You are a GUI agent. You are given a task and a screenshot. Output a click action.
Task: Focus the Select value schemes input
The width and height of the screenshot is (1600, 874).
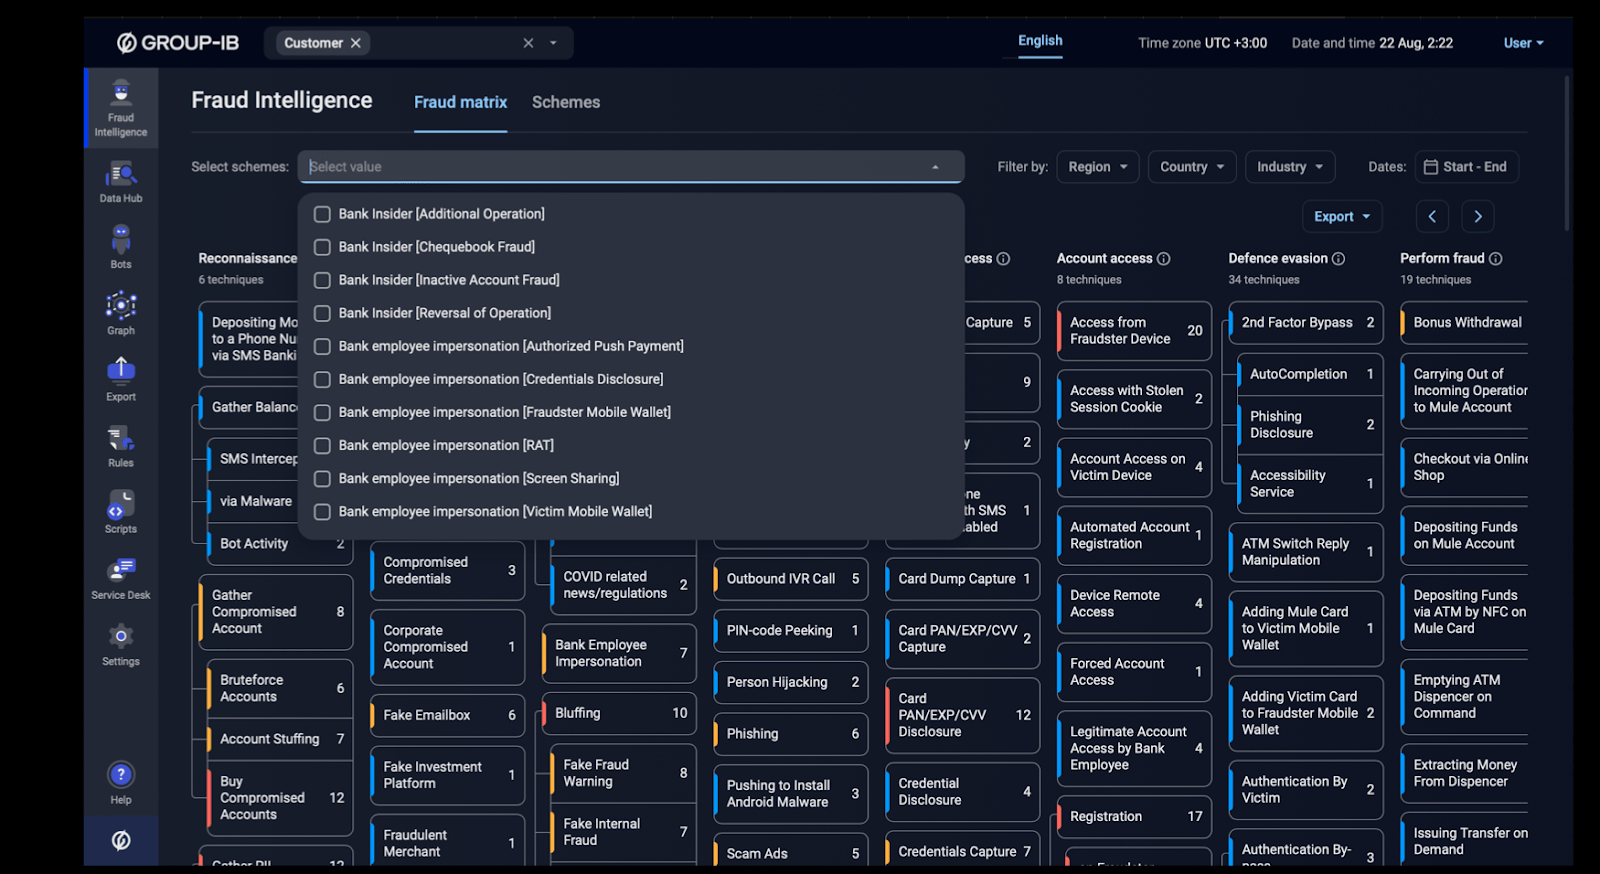(630, 167)
